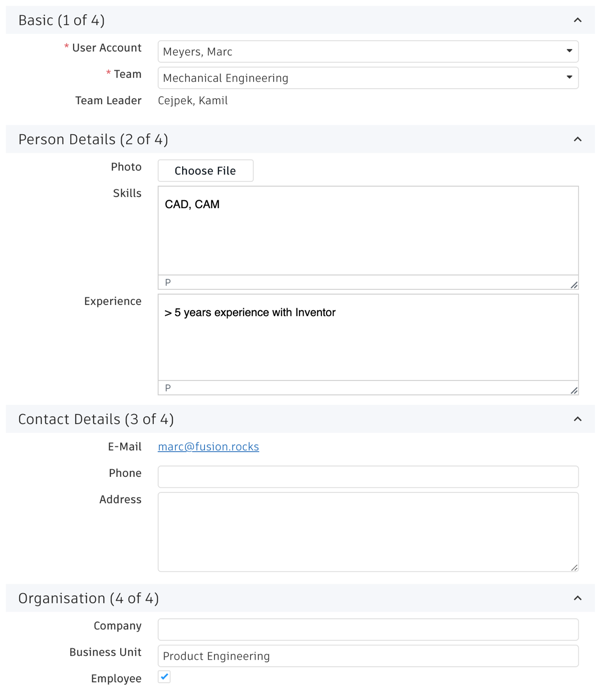Focus the Phone input field

coord(368,476)
